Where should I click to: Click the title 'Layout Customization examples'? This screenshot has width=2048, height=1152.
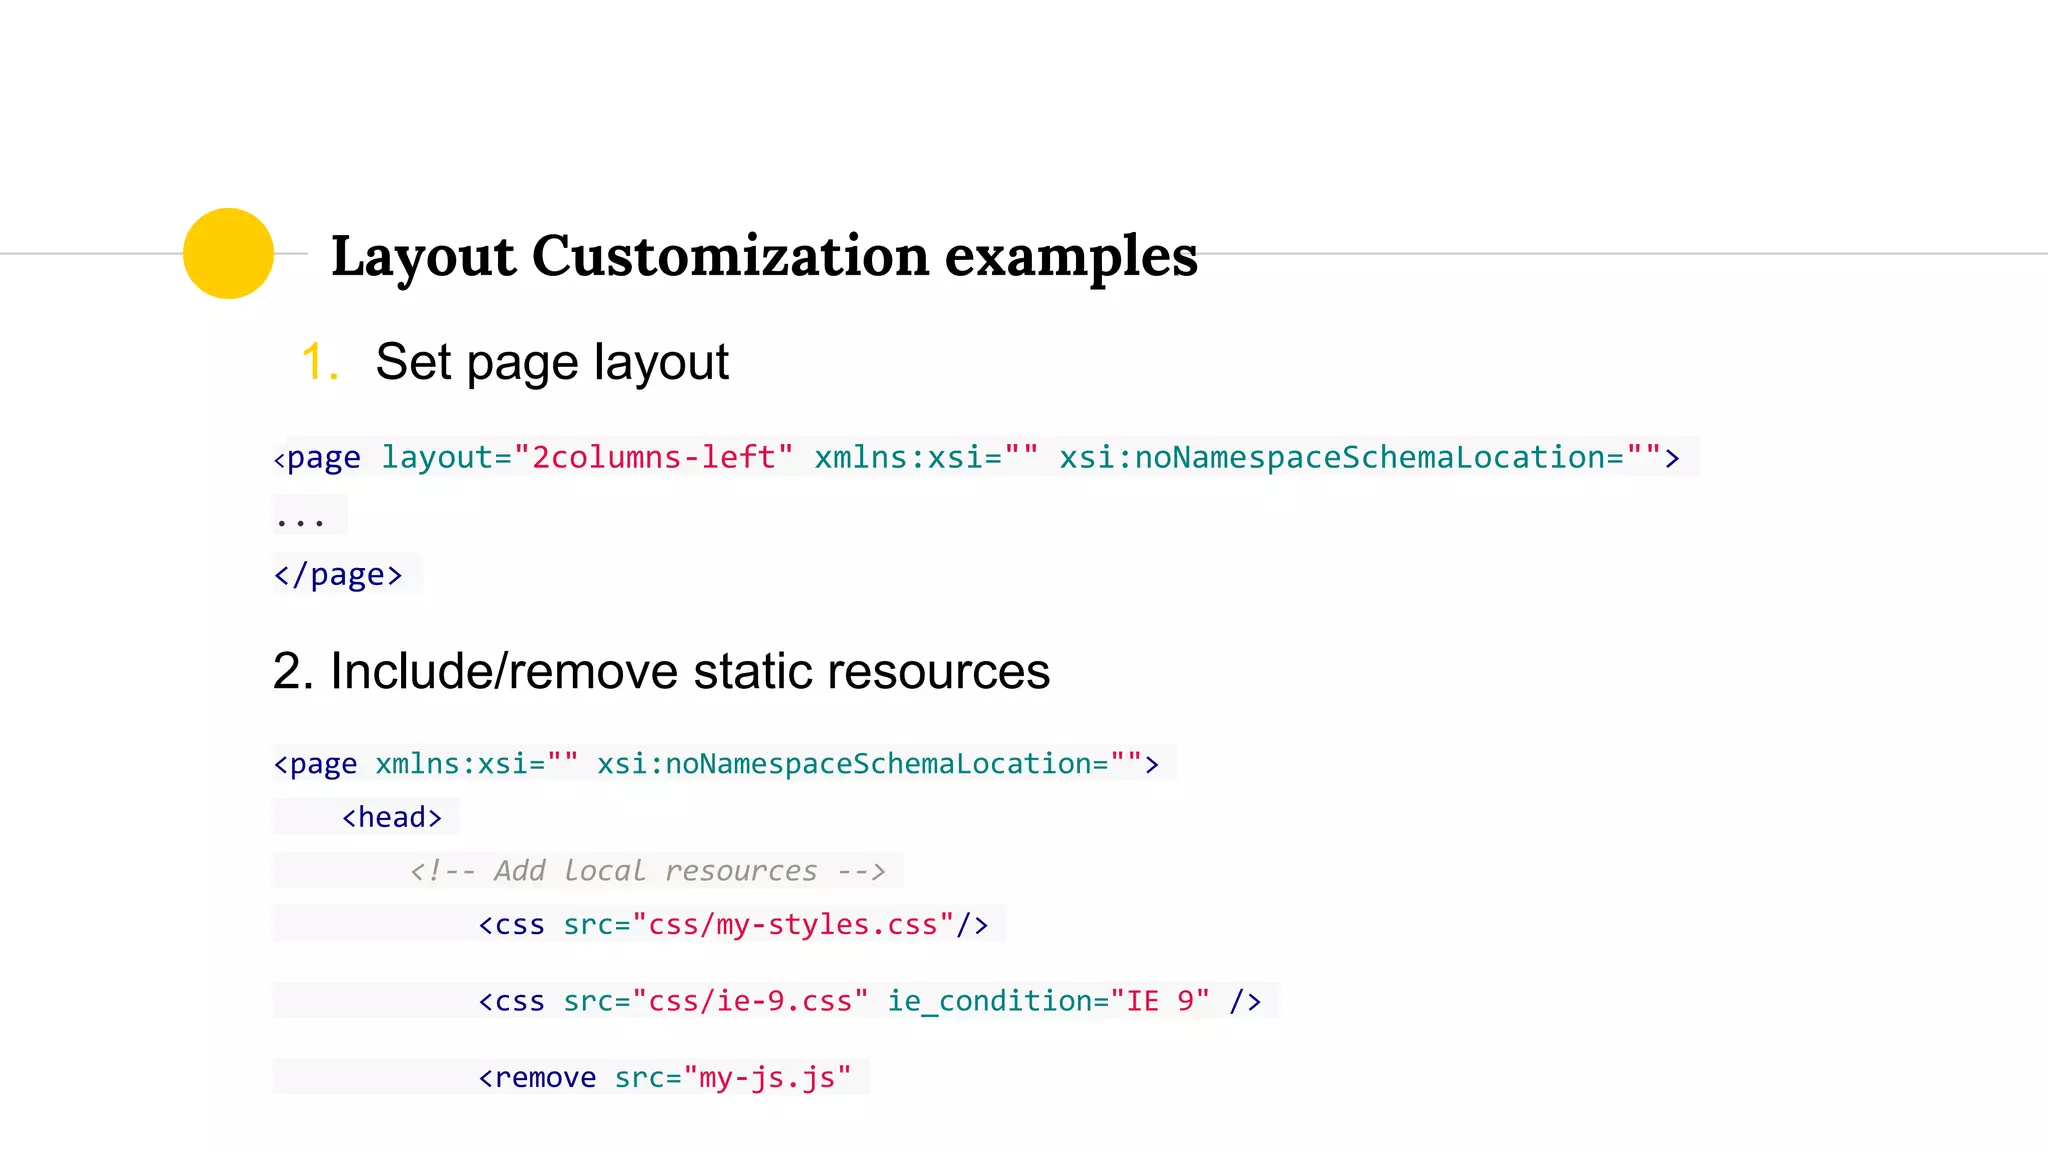(x=764, y=256)
